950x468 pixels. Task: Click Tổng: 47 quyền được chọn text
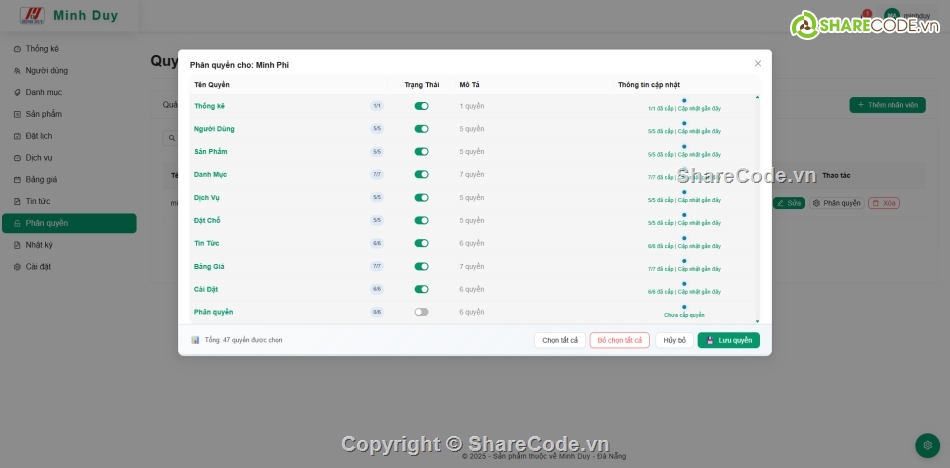point(243,340)
